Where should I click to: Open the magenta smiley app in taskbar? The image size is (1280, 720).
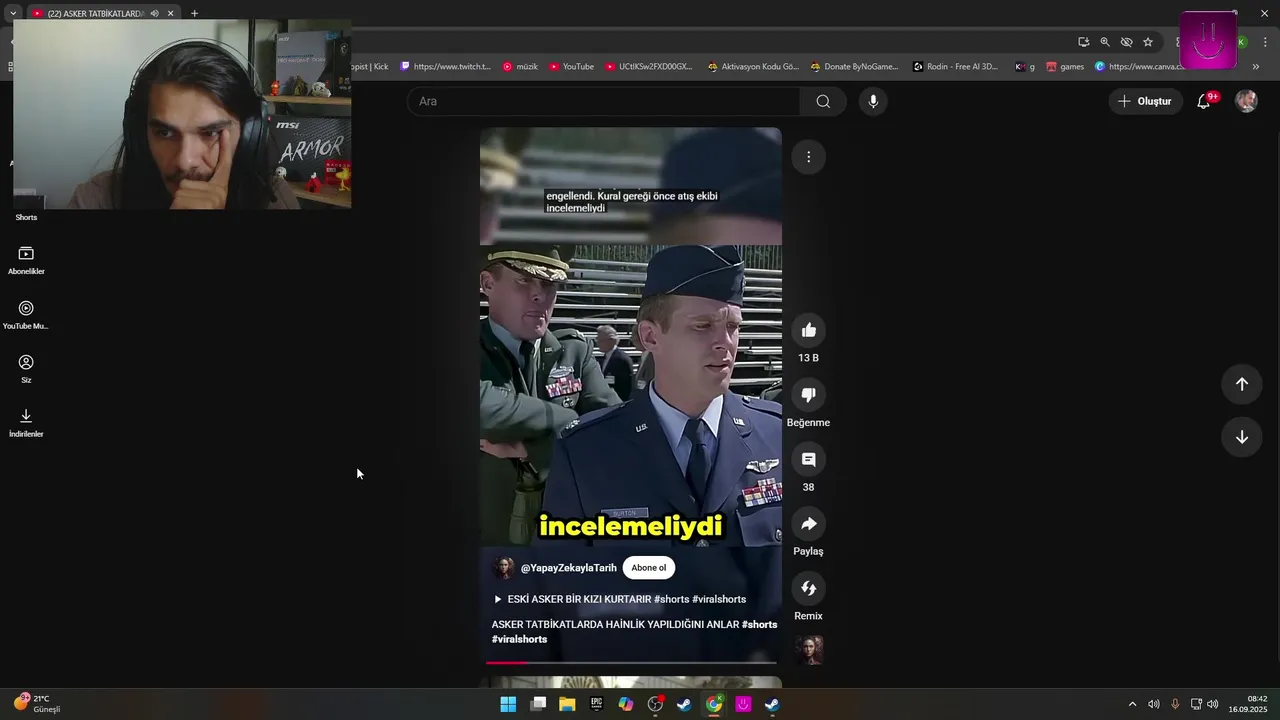tap(743, 704)
